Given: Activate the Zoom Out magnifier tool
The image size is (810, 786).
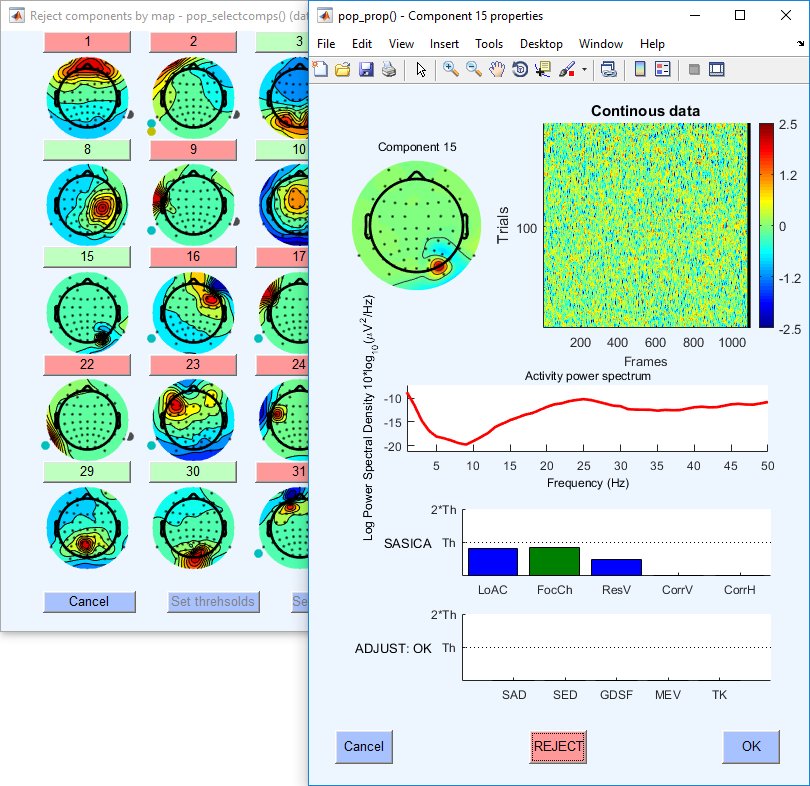Looking at the screenshot, I should (474, 69).
